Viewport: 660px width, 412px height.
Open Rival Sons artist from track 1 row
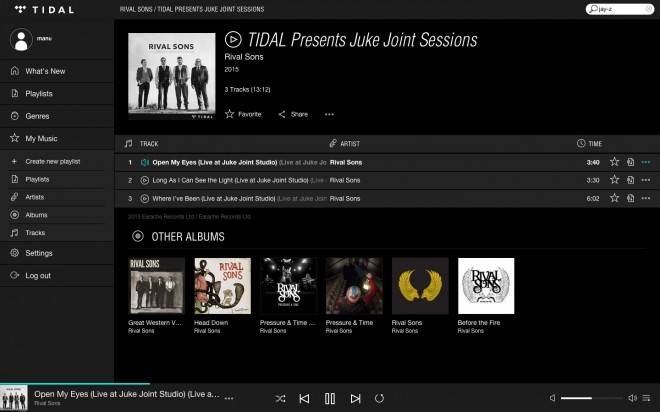click(x=346, y=162)
